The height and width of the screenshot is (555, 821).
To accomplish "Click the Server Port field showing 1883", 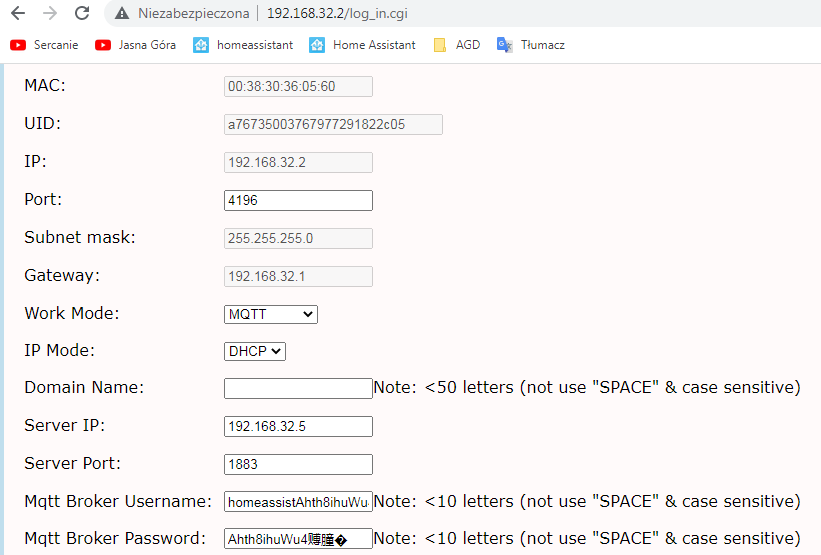I will (x=298, y=464).
